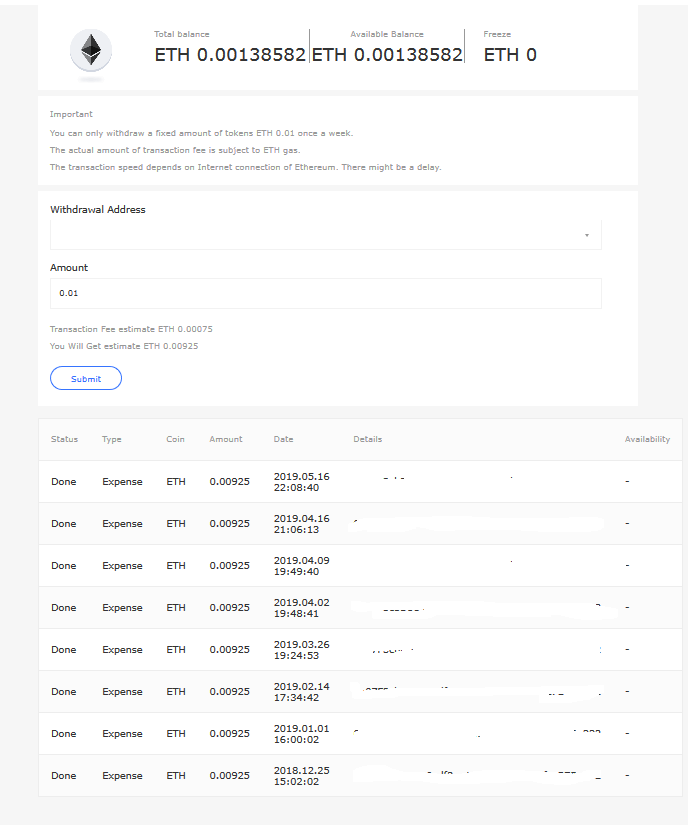Select the date 2018.12.25 15:02:02

[x=301, y=776]
